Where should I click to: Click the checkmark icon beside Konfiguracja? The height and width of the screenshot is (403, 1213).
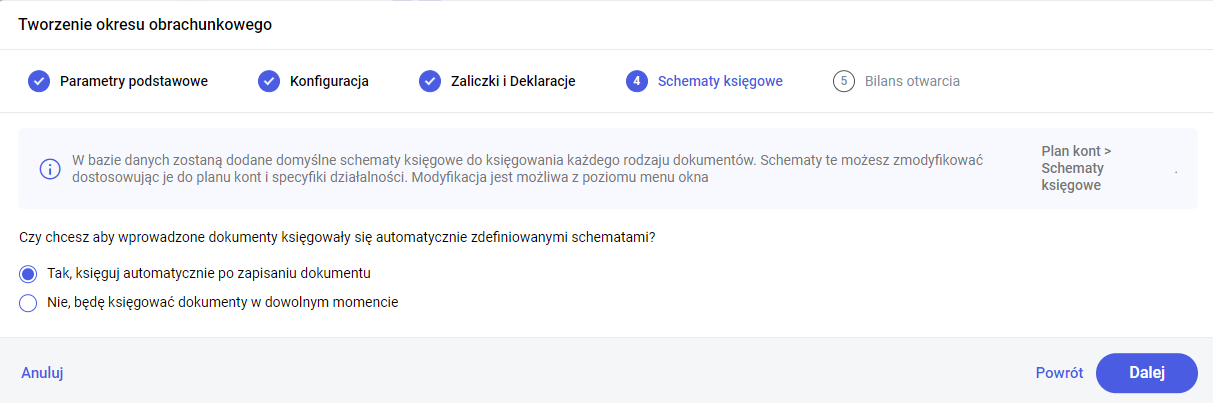pyautogui.click(x=269, y=81)
